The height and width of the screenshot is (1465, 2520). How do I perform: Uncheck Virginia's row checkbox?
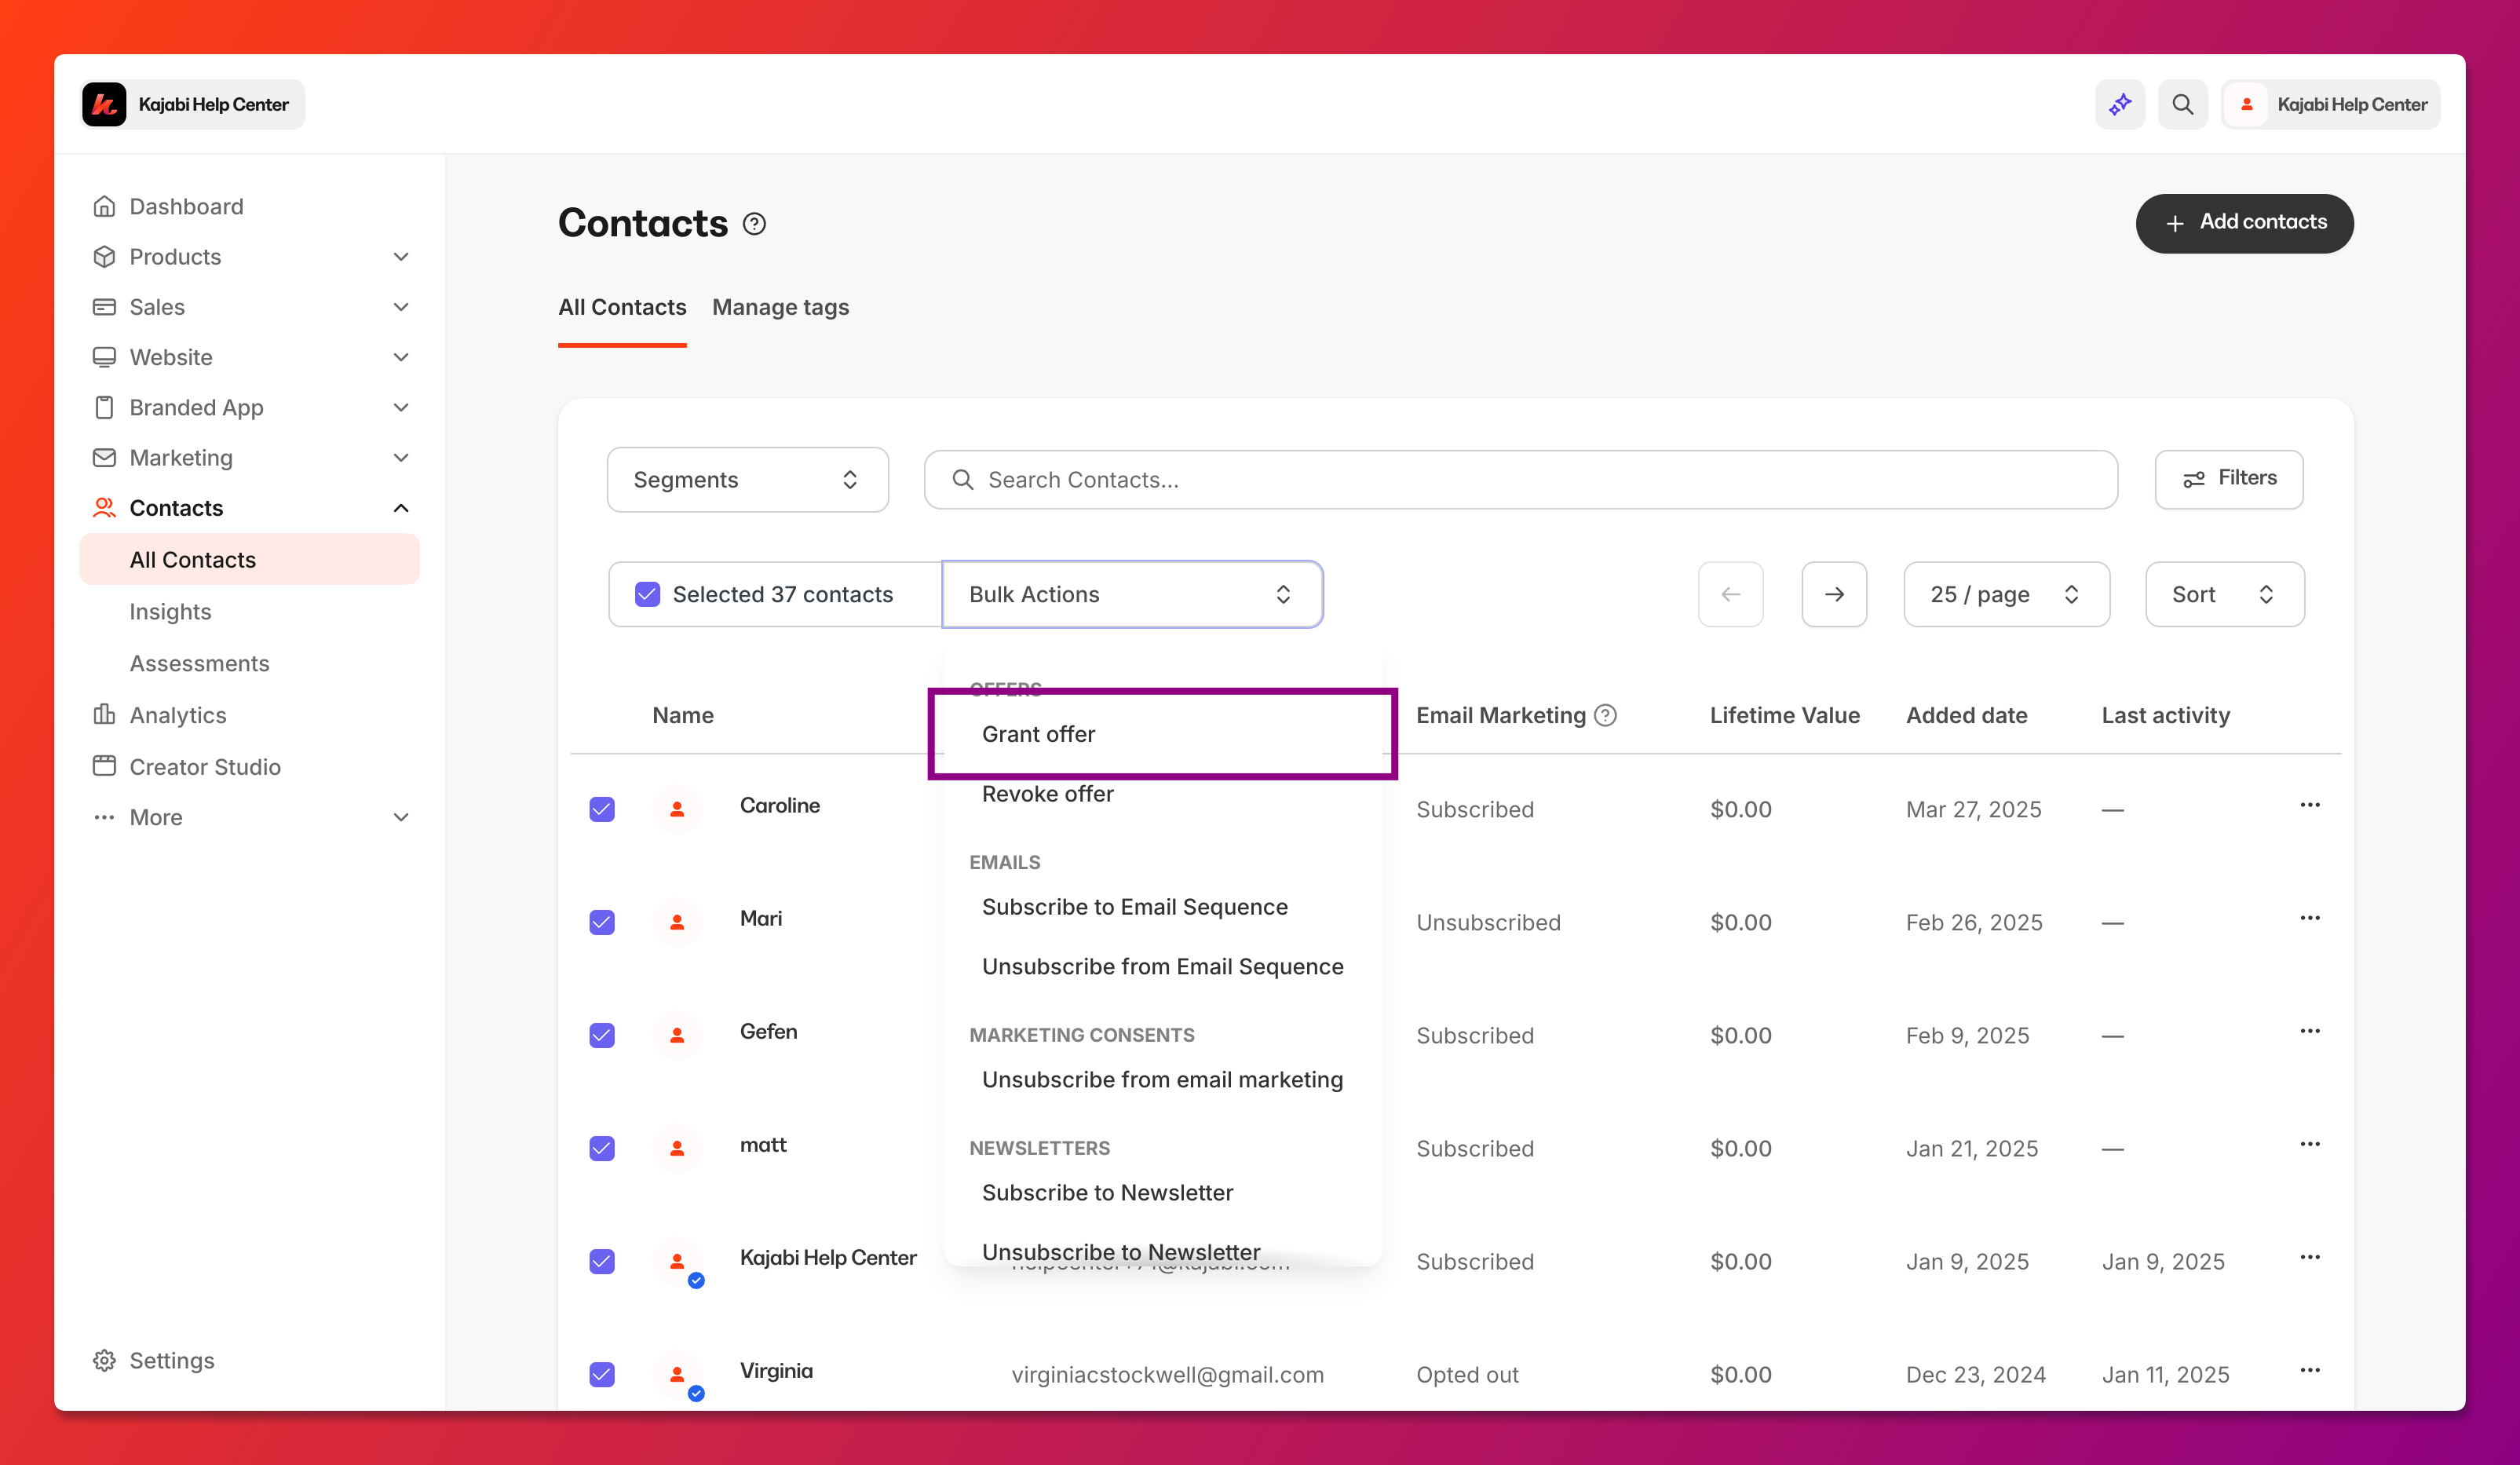[x=602, y=1374]
